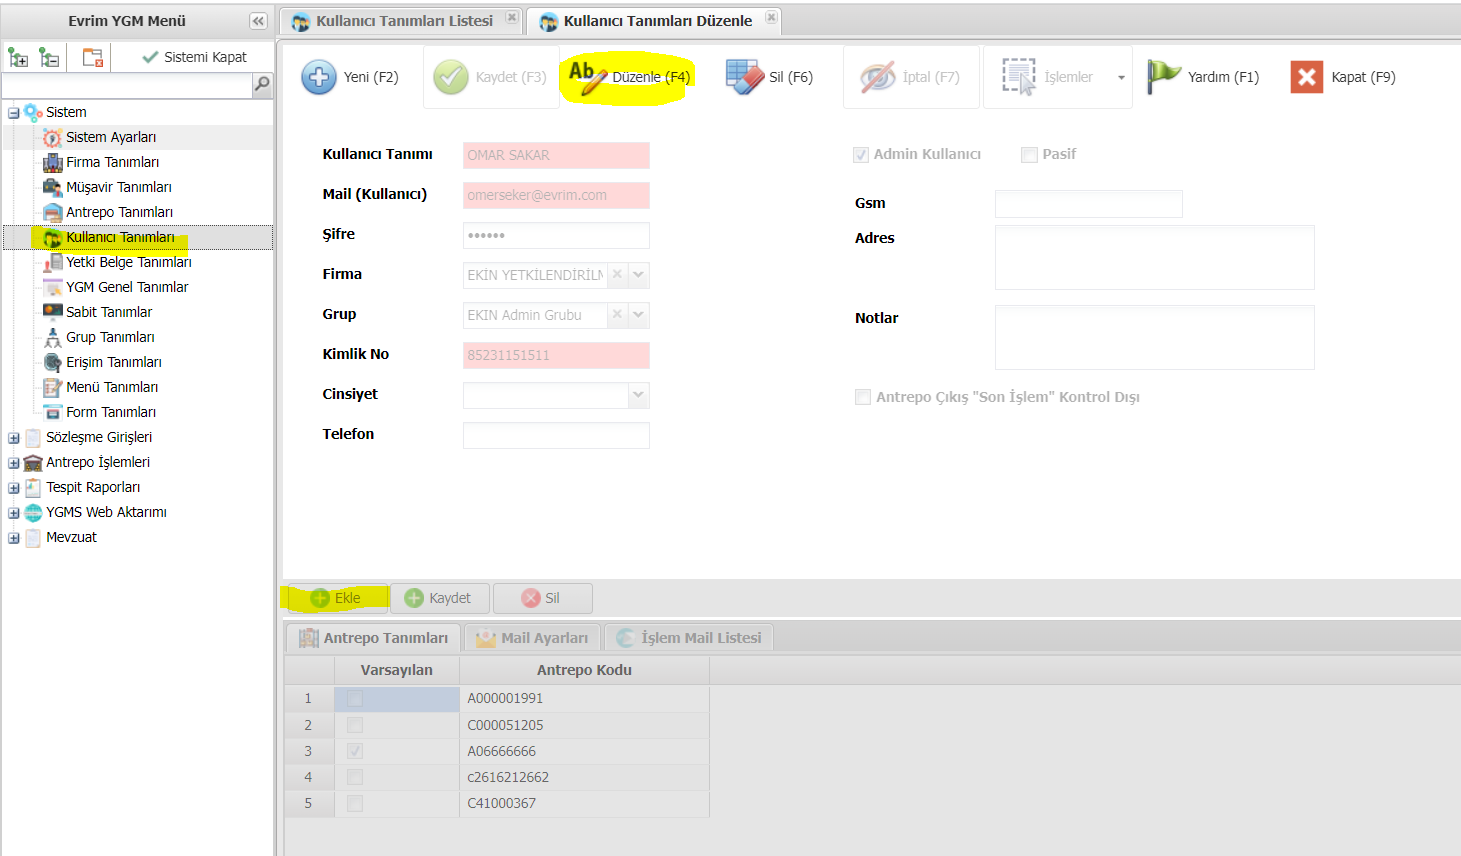Toggle the Pasif checkbox

1029,154
